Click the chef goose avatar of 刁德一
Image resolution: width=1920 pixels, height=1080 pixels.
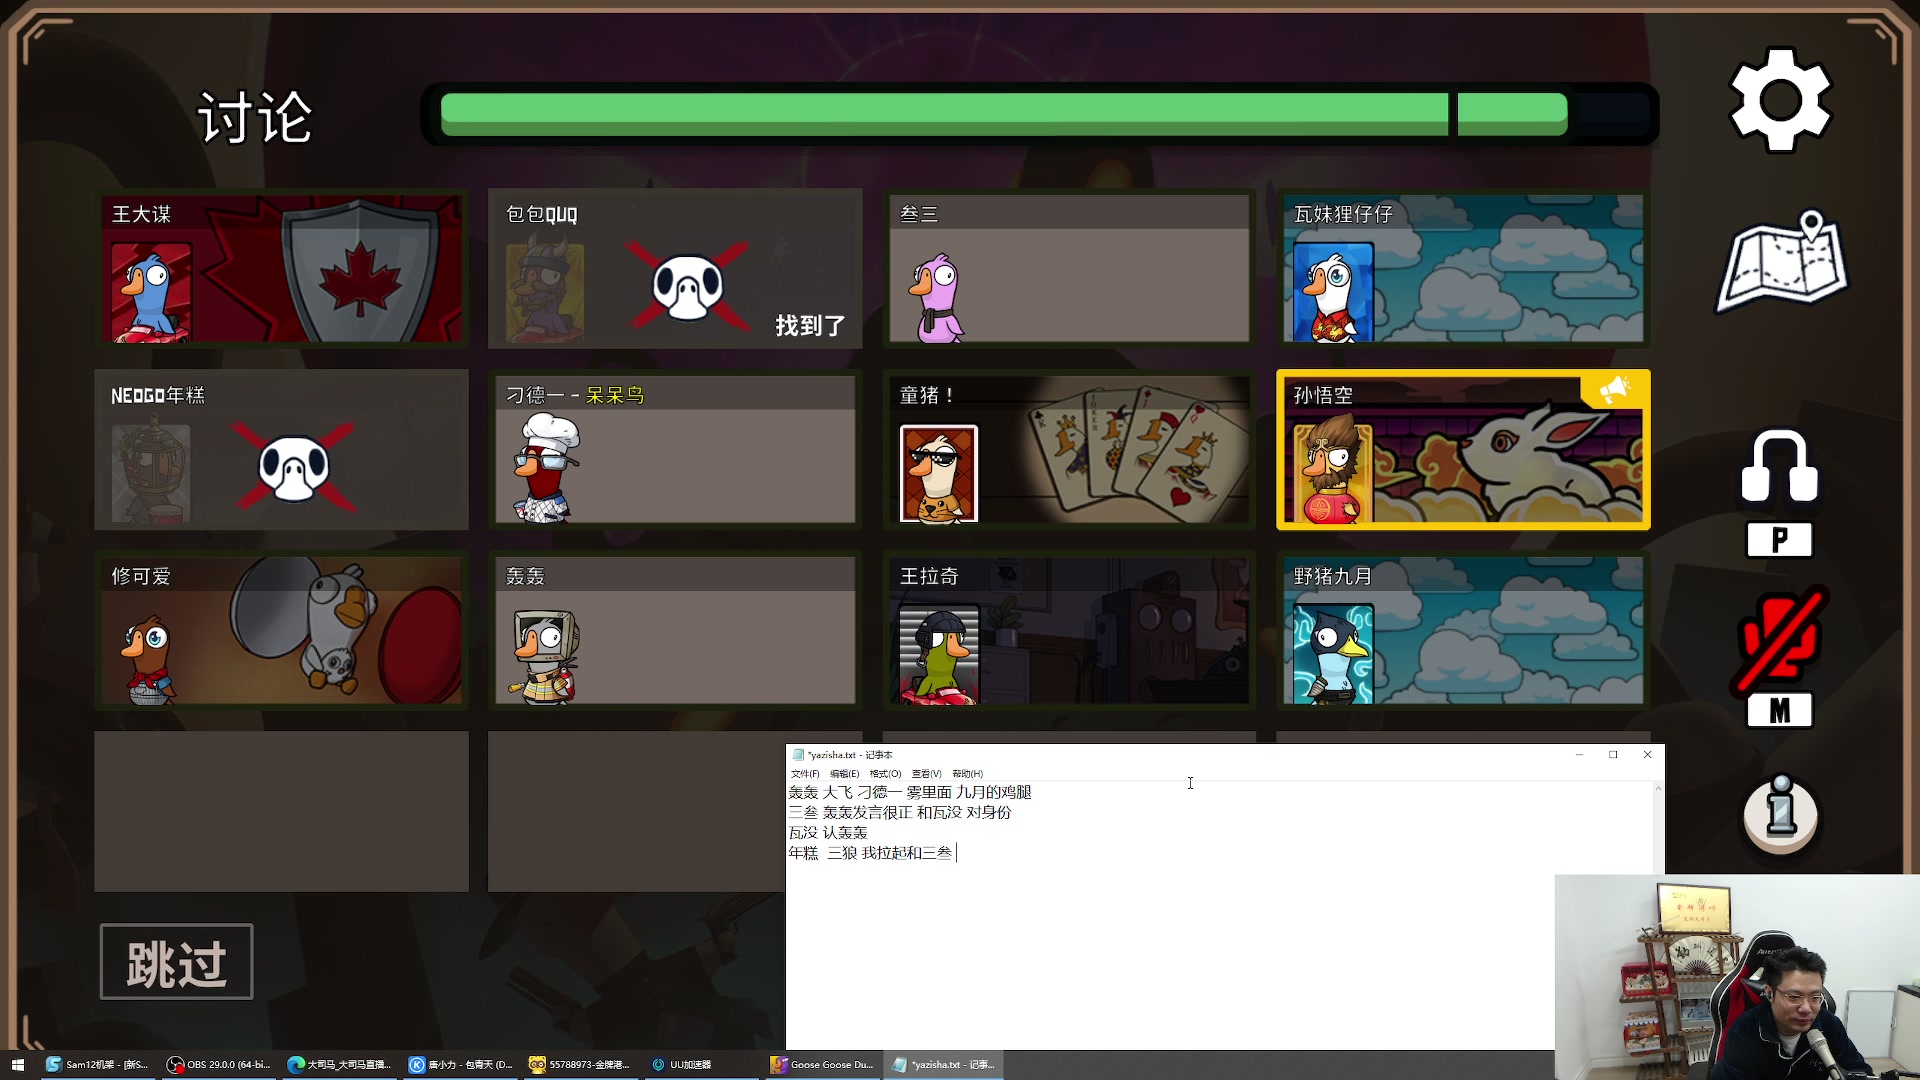point(546,468)
